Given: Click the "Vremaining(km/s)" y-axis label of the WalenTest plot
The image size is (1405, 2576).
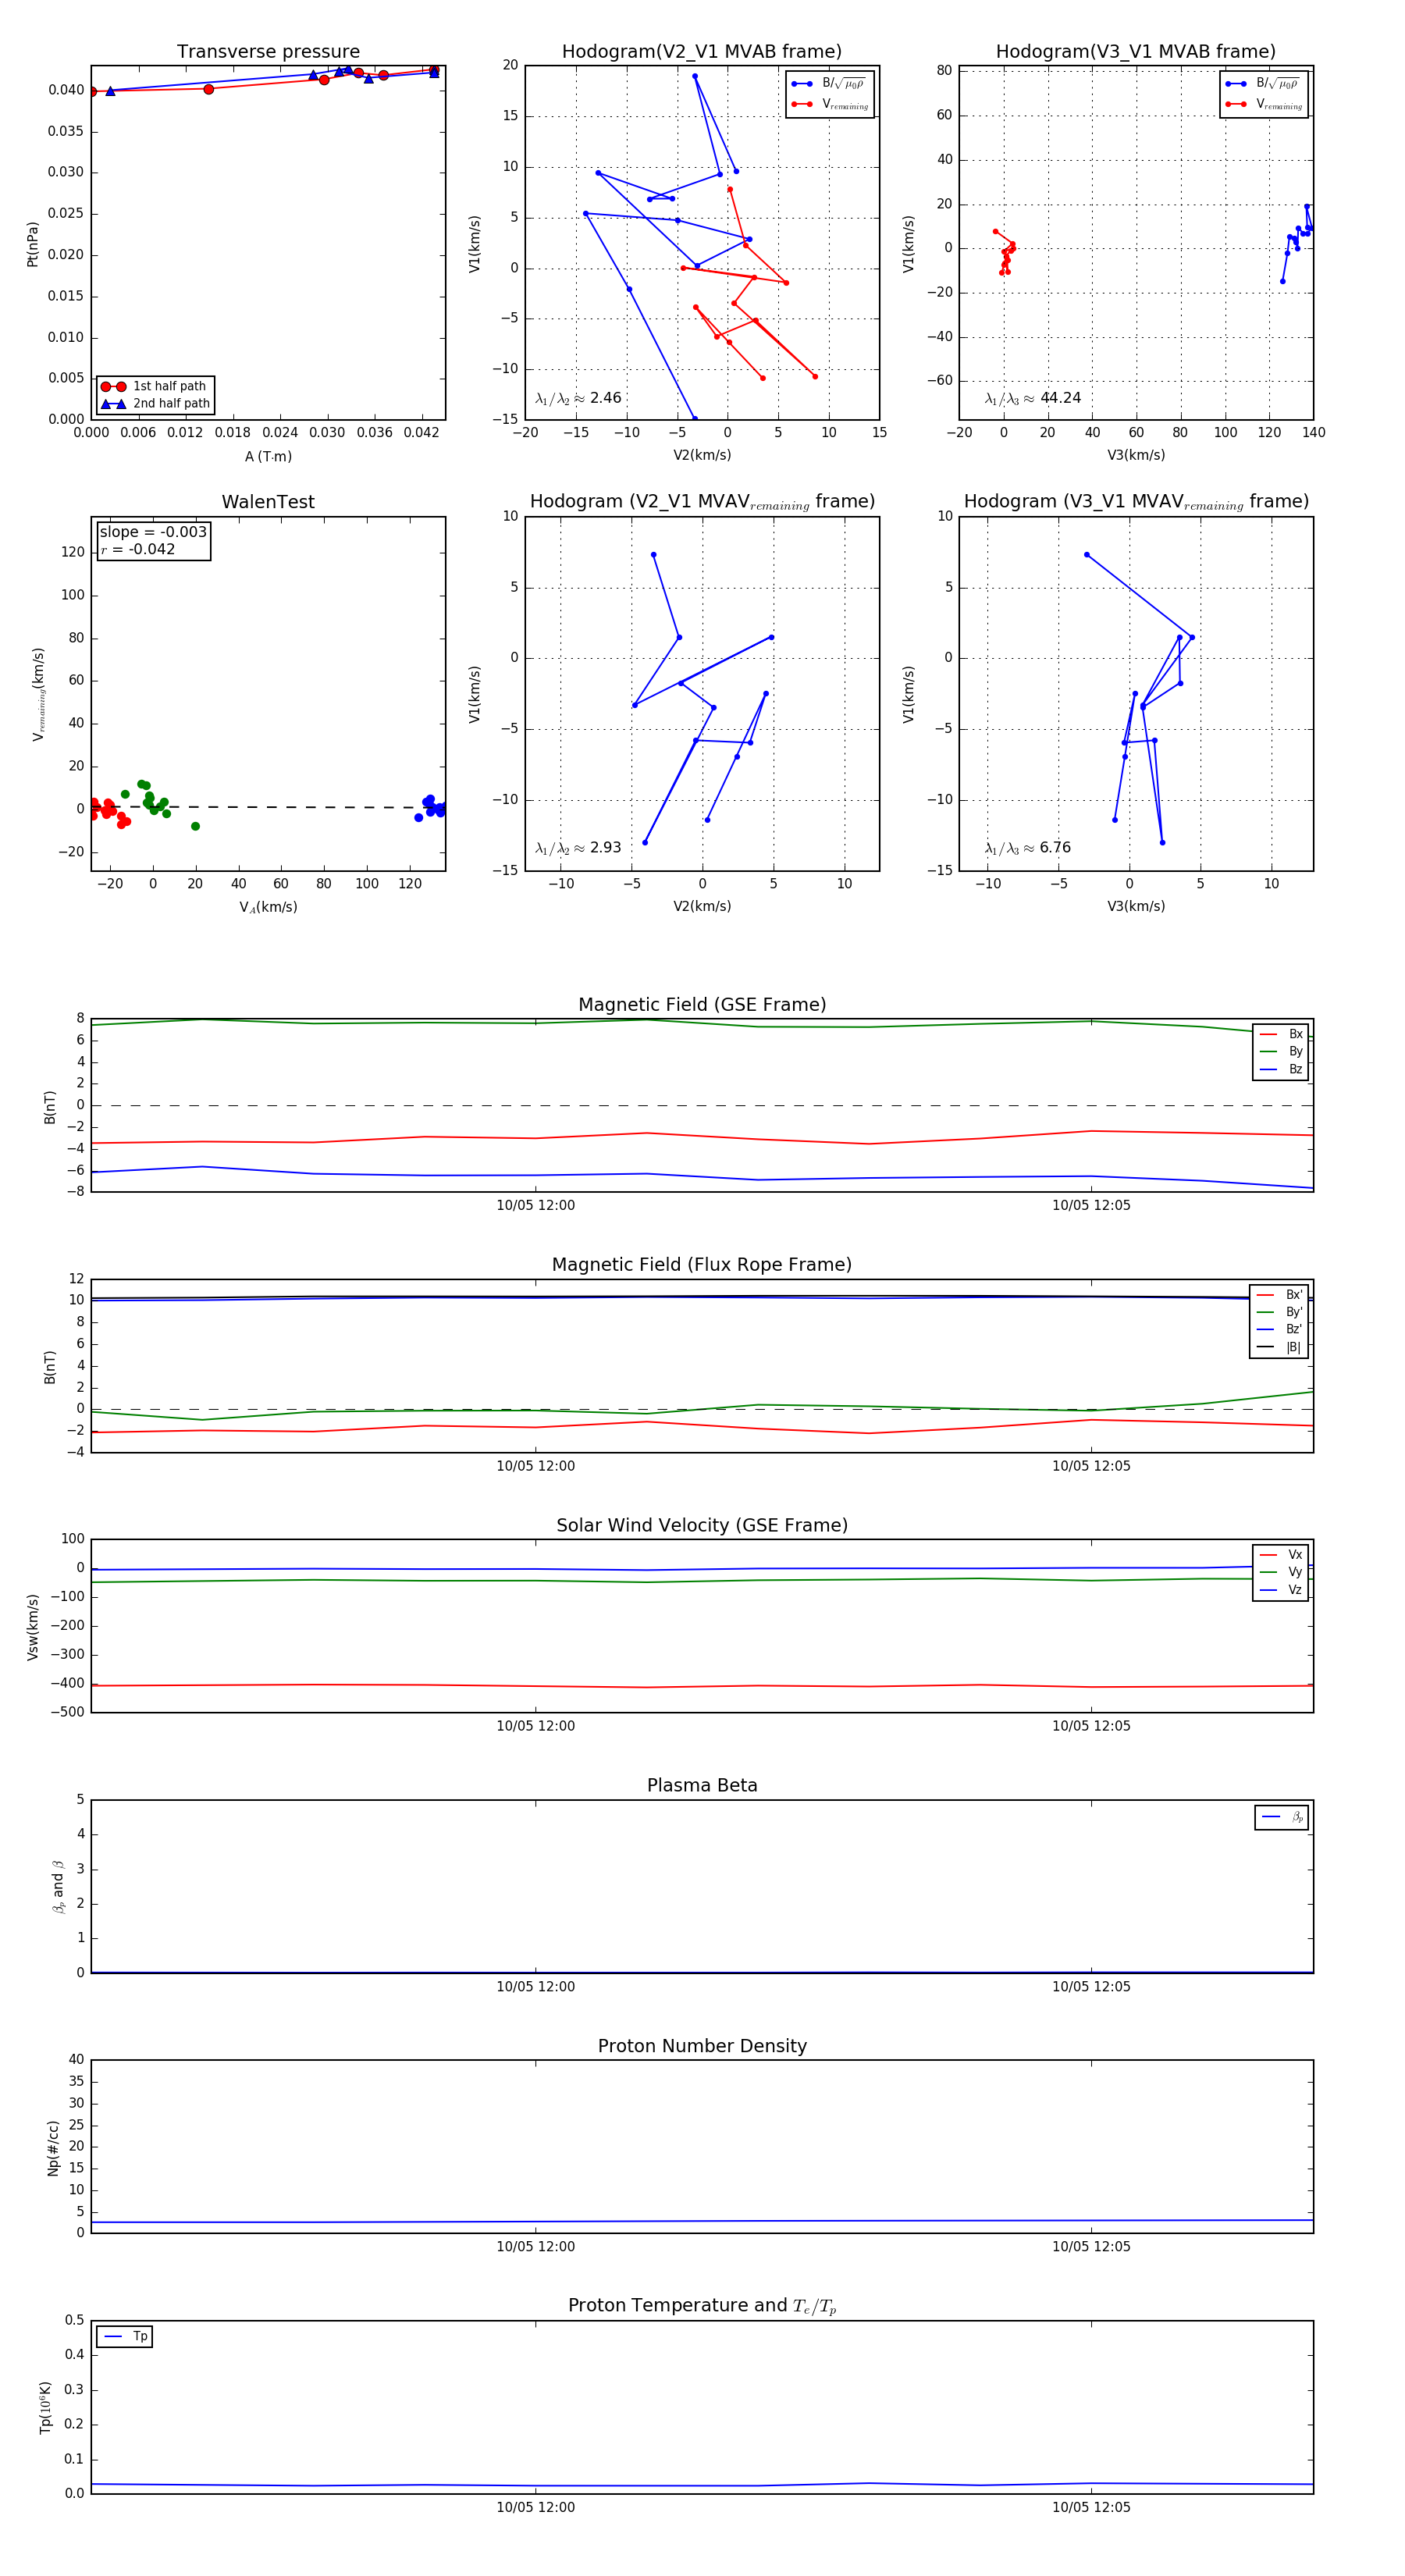Looking at the screenshot, I should click(38, 694).
